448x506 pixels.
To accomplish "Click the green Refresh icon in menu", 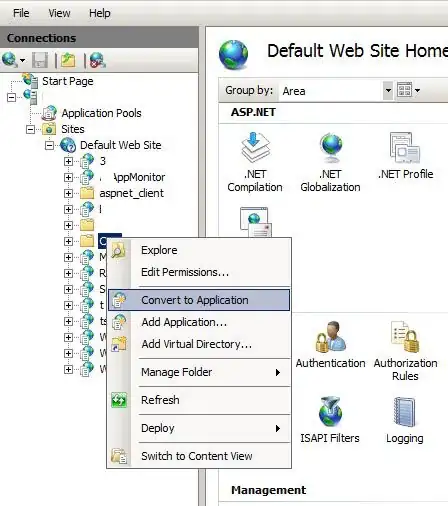I will (x=119, y=400).
